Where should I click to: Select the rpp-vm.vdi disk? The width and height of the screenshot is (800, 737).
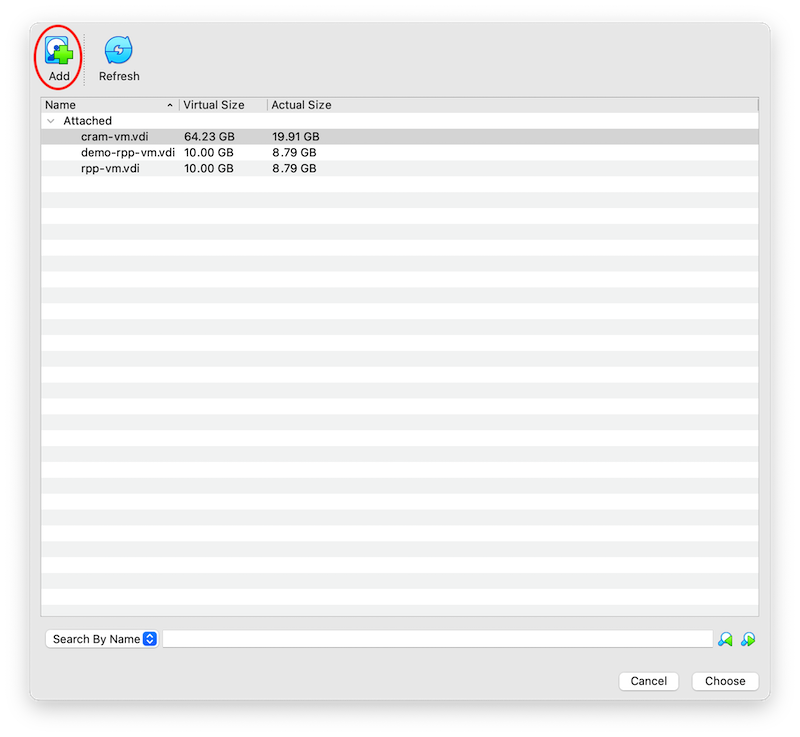point(108,168)
